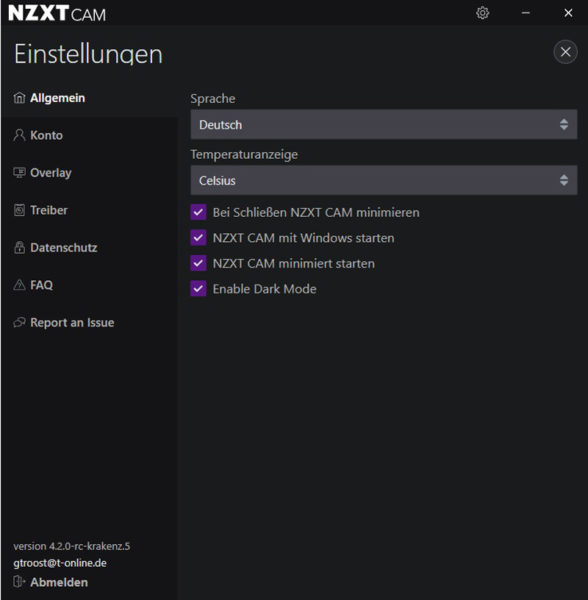Open the Sprache dropdown showing Deutsch
The height and width of the screenshot is (600, 588).
click(x=384, y=124)
